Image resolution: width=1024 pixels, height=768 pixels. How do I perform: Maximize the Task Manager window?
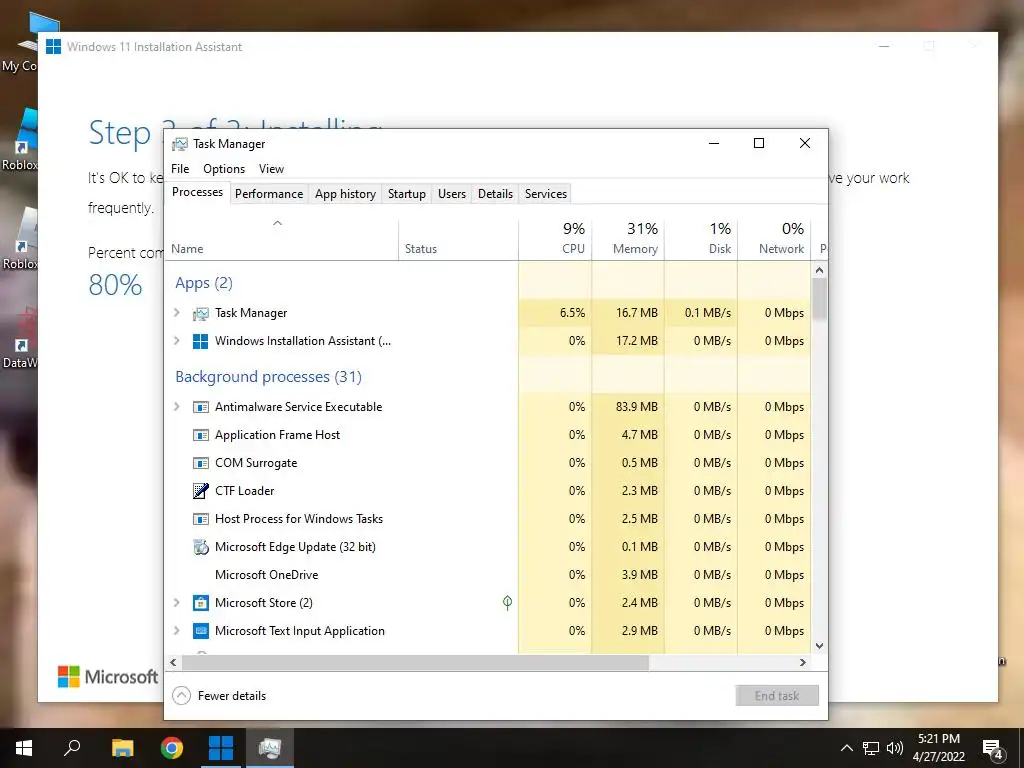coord(759,143)
